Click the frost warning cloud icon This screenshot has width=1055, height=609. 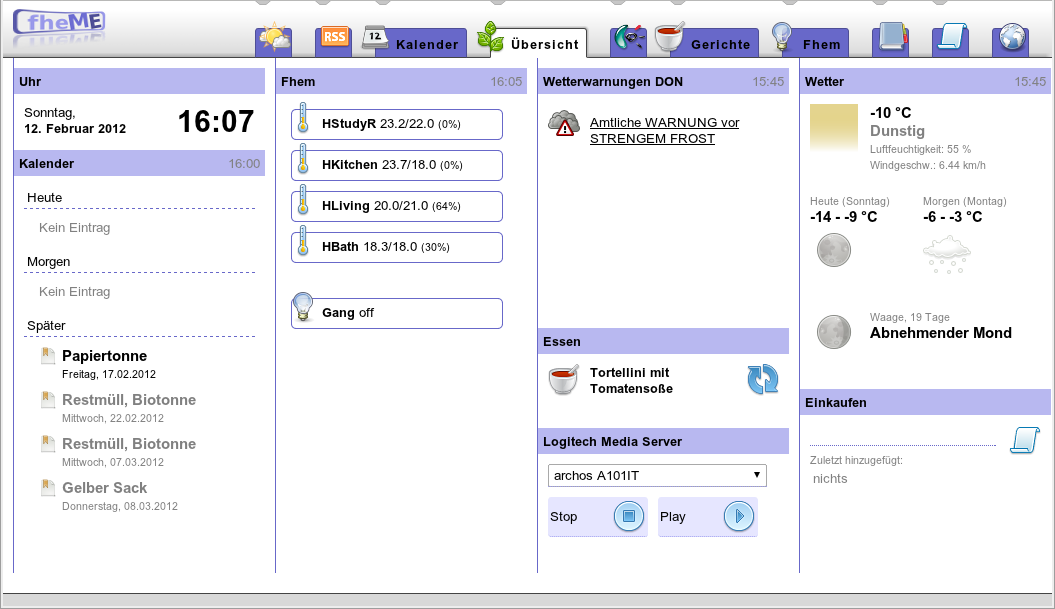coord(564,124)
